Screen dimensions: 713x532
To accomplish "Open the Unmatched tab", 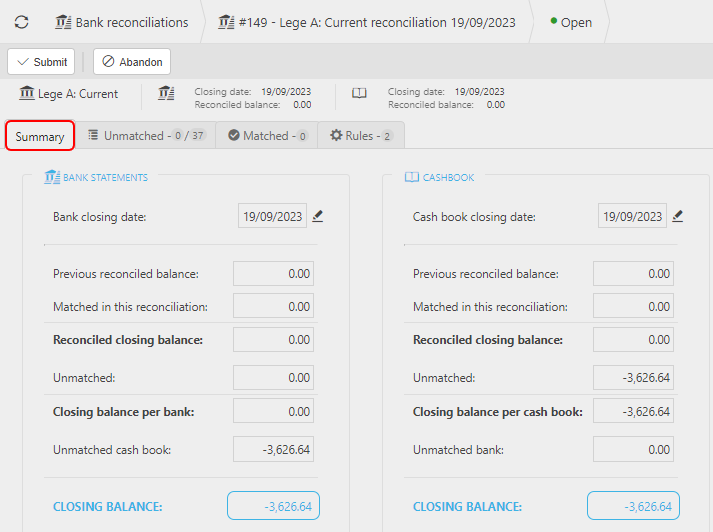I will click(x=145, y=136).
